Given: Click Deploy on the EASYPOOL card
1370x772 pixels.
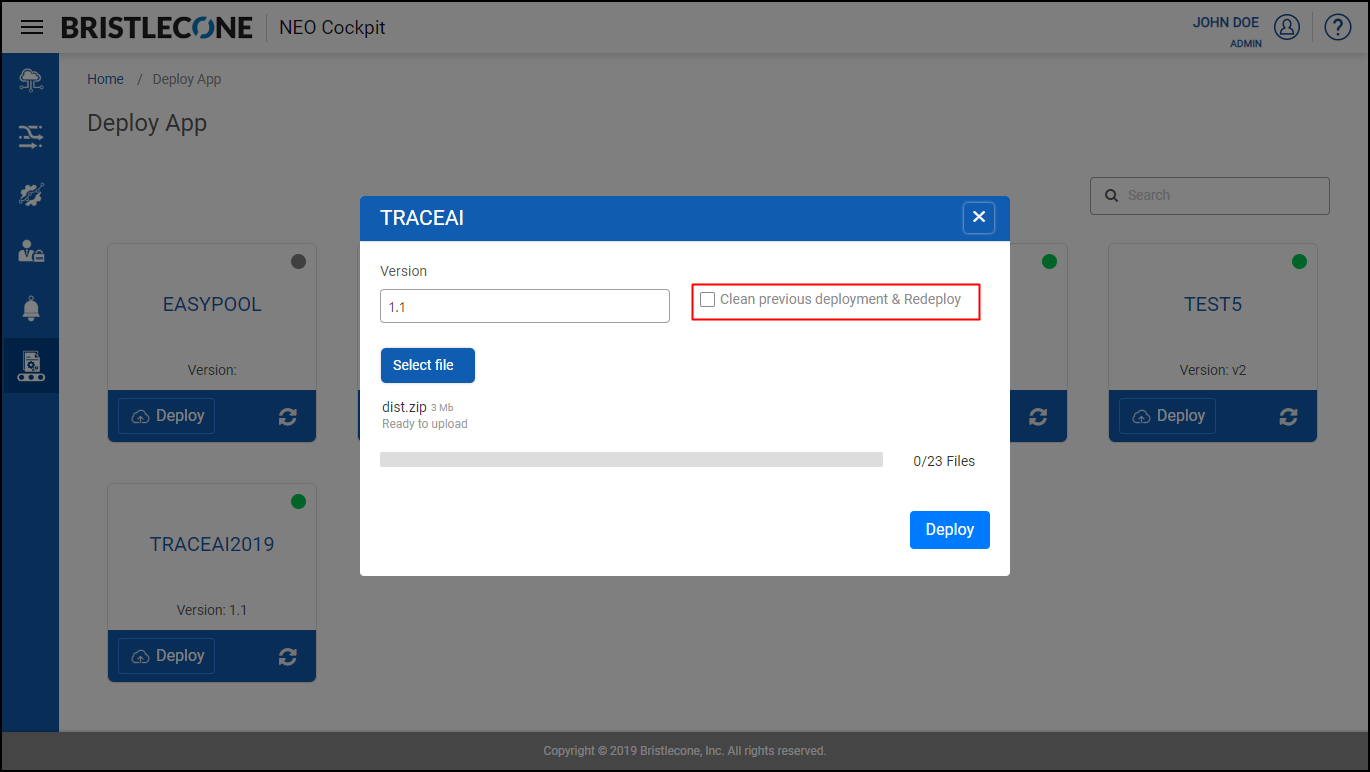Looking at the screenshot, I should coord(167,416).
